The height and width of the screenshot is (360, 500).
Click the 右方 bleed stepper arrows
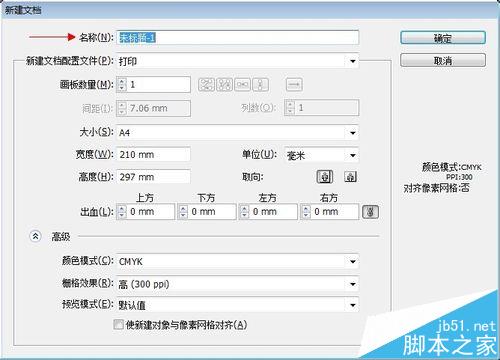[x=306, y=212]
